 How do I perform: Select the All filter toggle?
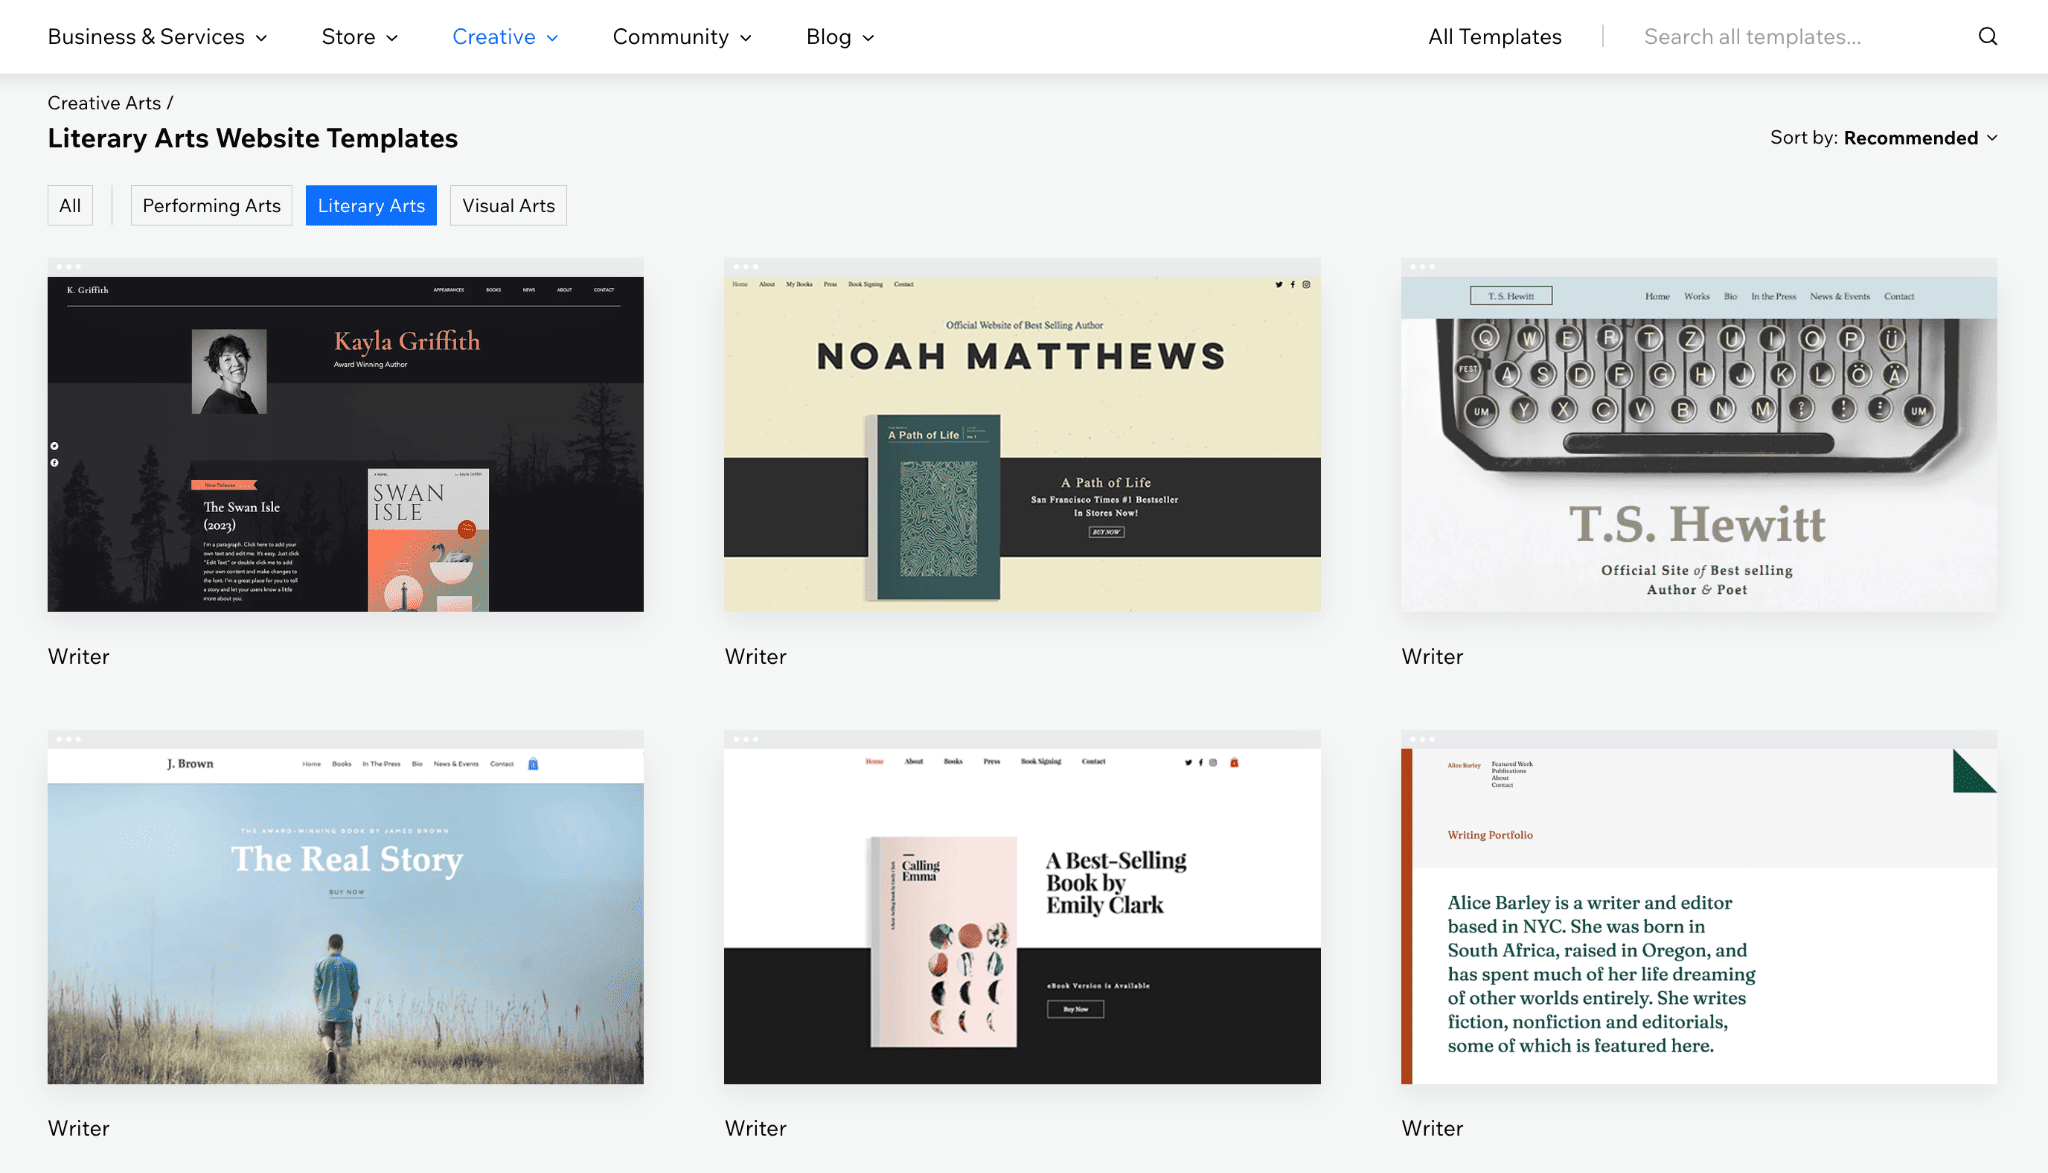coord(69,205)
